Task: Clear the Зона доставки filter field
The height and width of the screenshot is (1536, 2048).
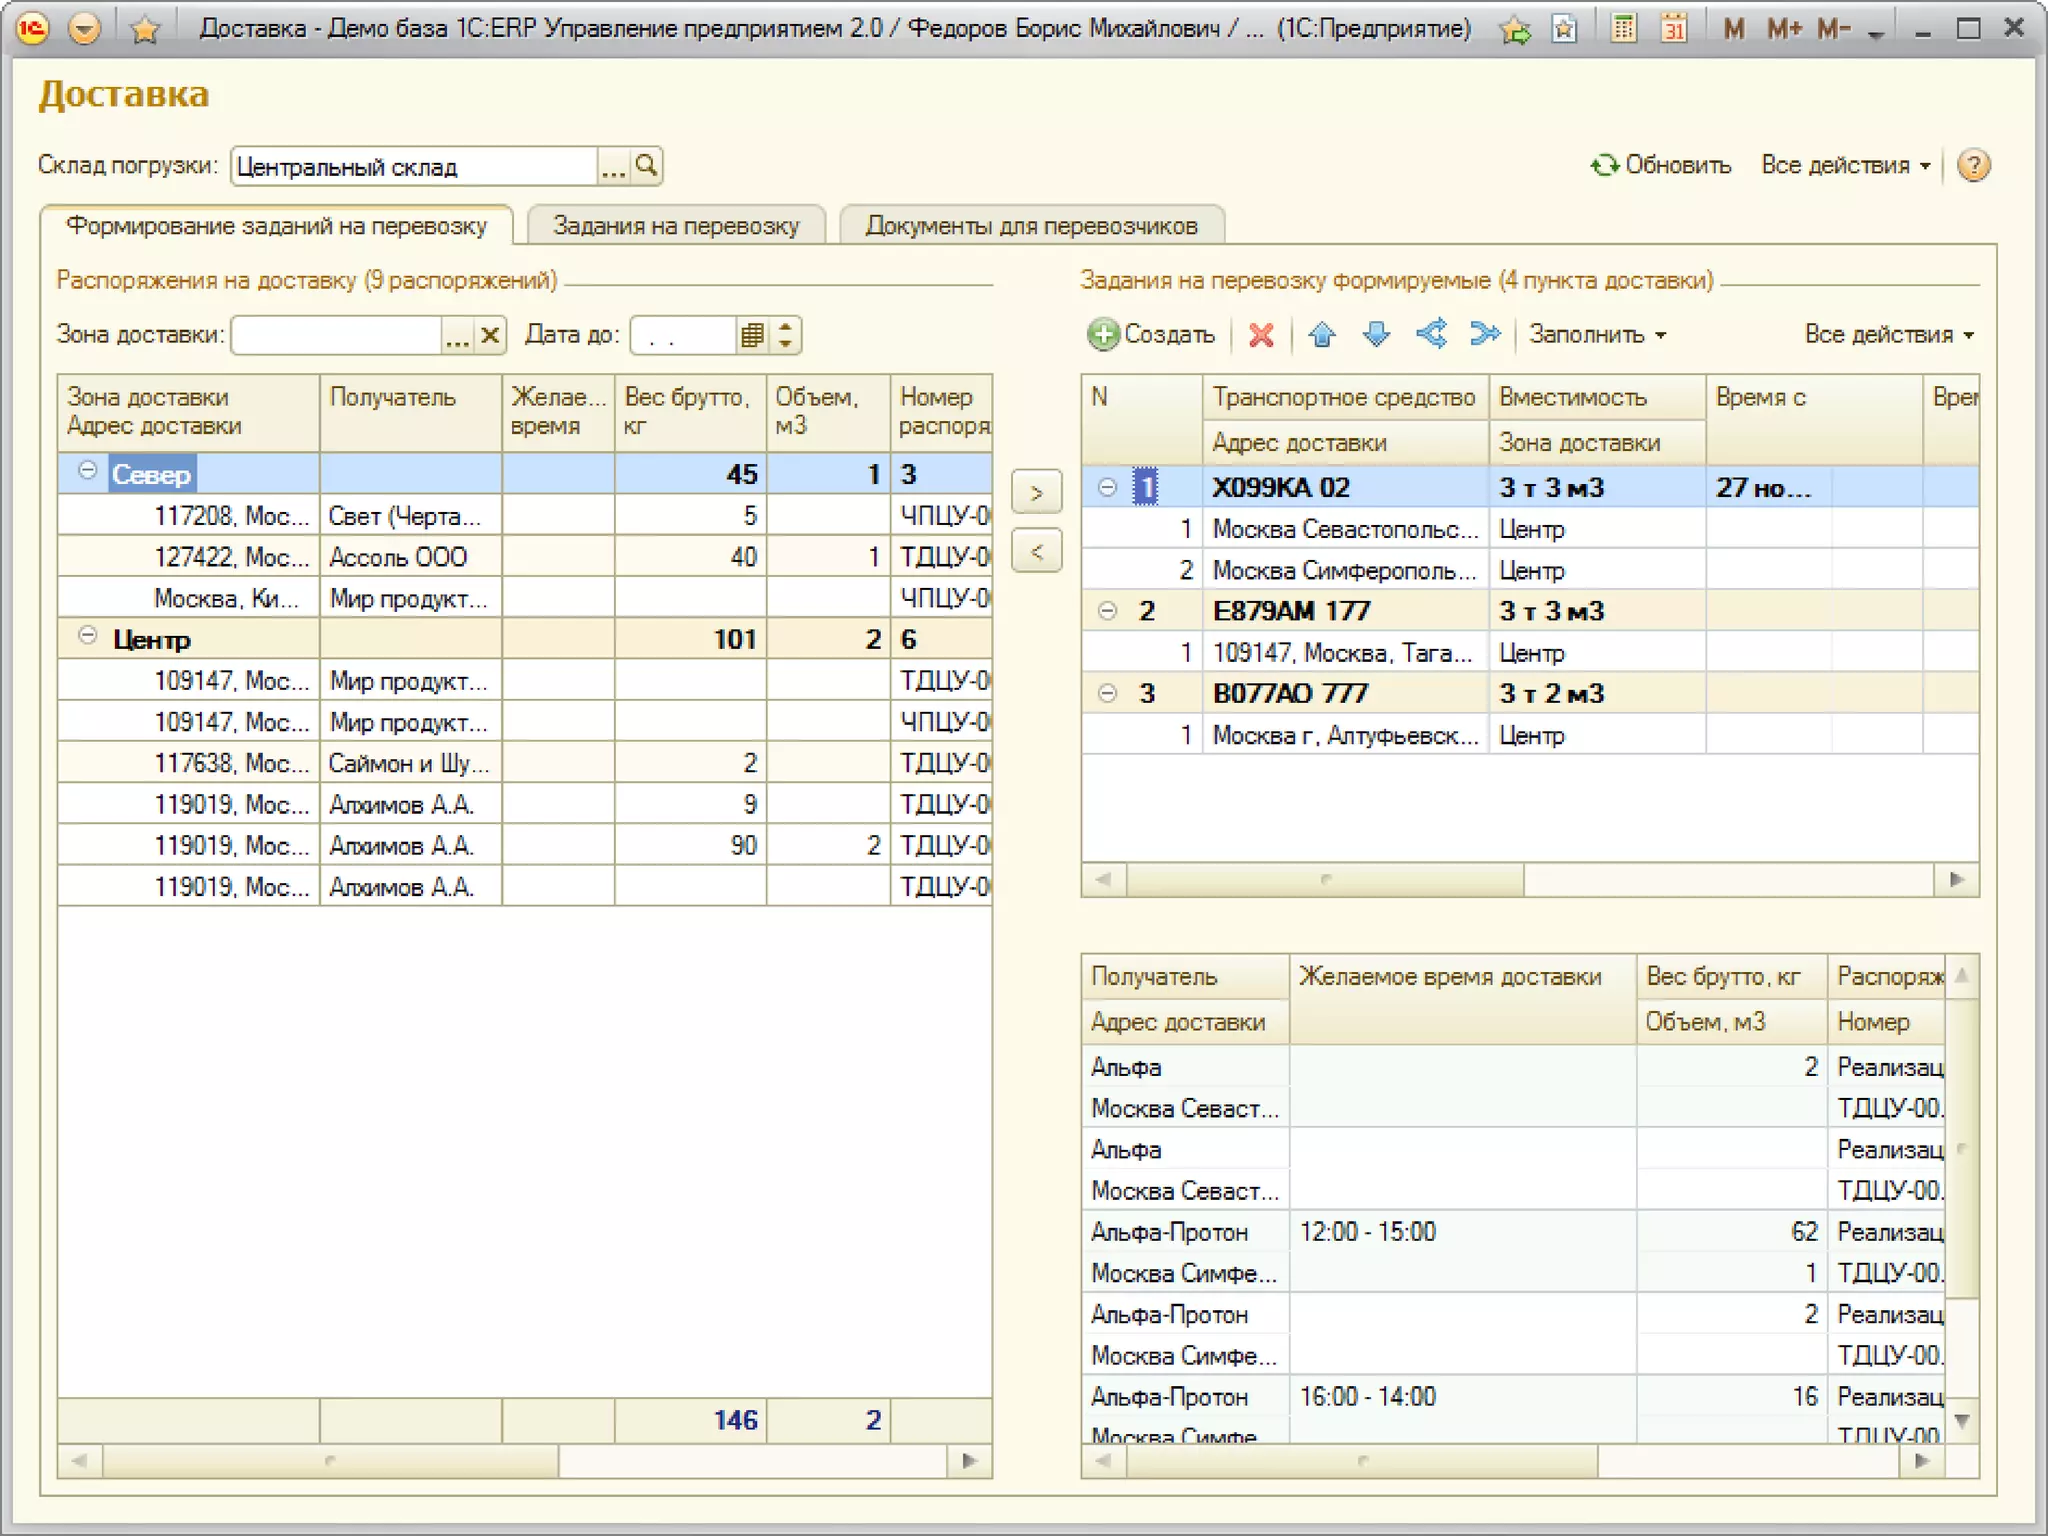Action: [490, 334]
